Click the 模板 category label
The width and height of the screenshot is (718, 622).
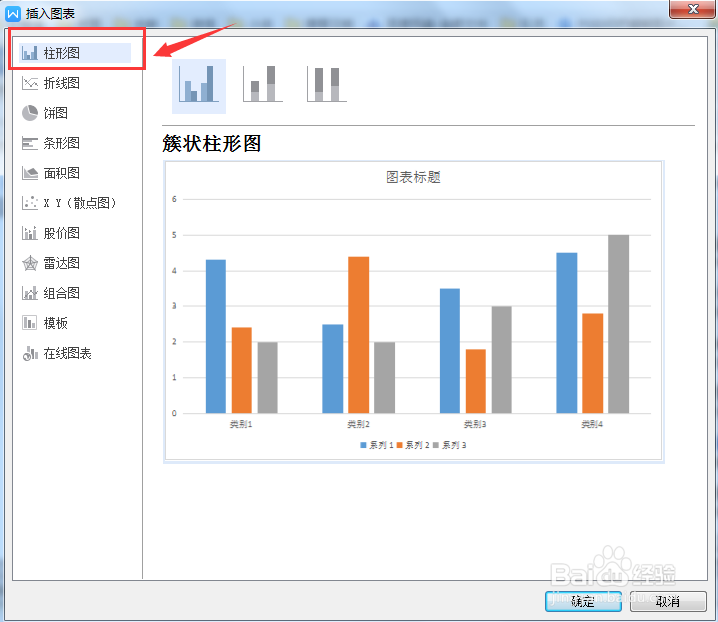pos(56,323)
